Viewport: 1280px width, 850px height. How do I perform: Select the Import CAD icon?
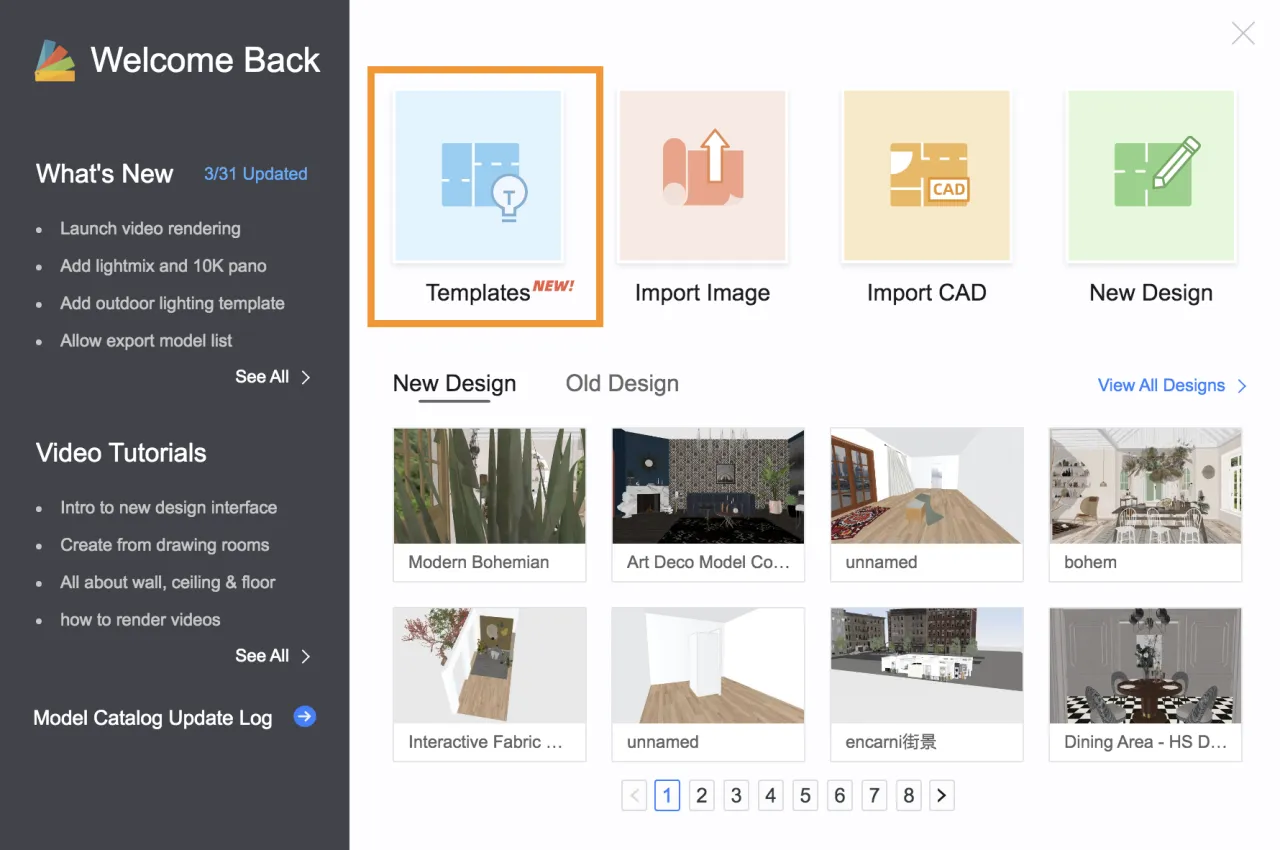click(x=927, y=176)
